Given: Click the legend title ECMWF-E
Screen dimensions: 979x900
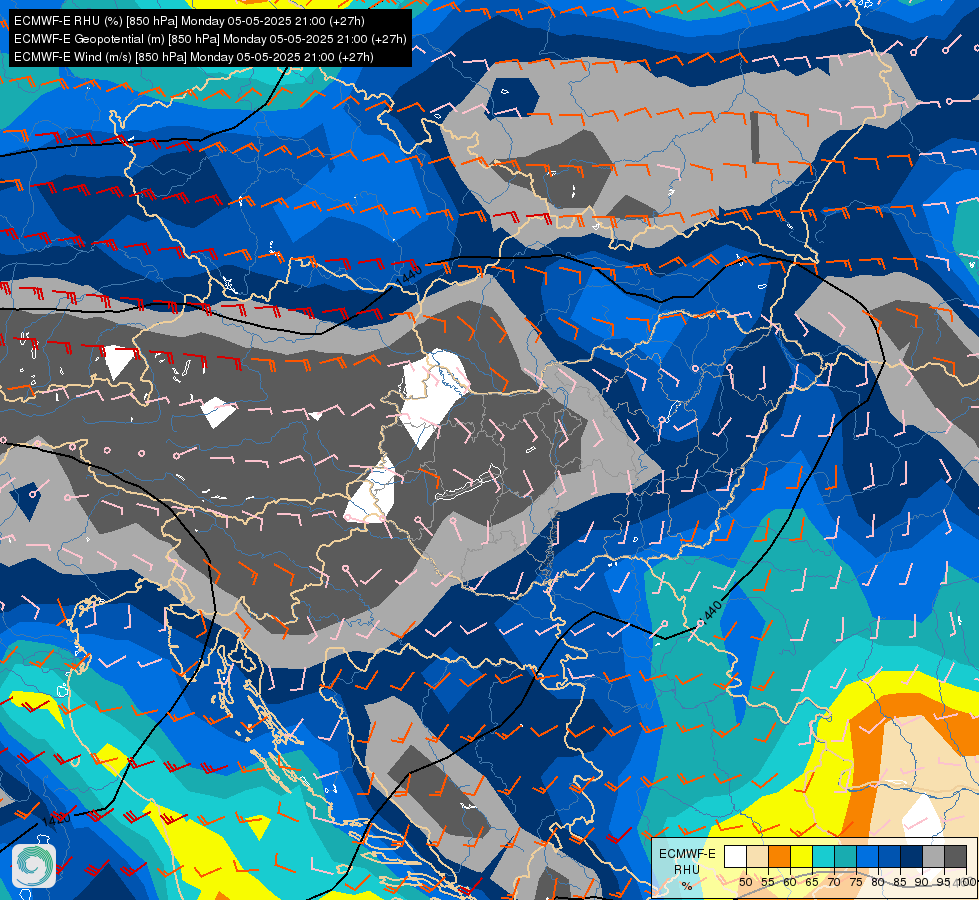Looking at the screenshot, I should coord(687,854).
